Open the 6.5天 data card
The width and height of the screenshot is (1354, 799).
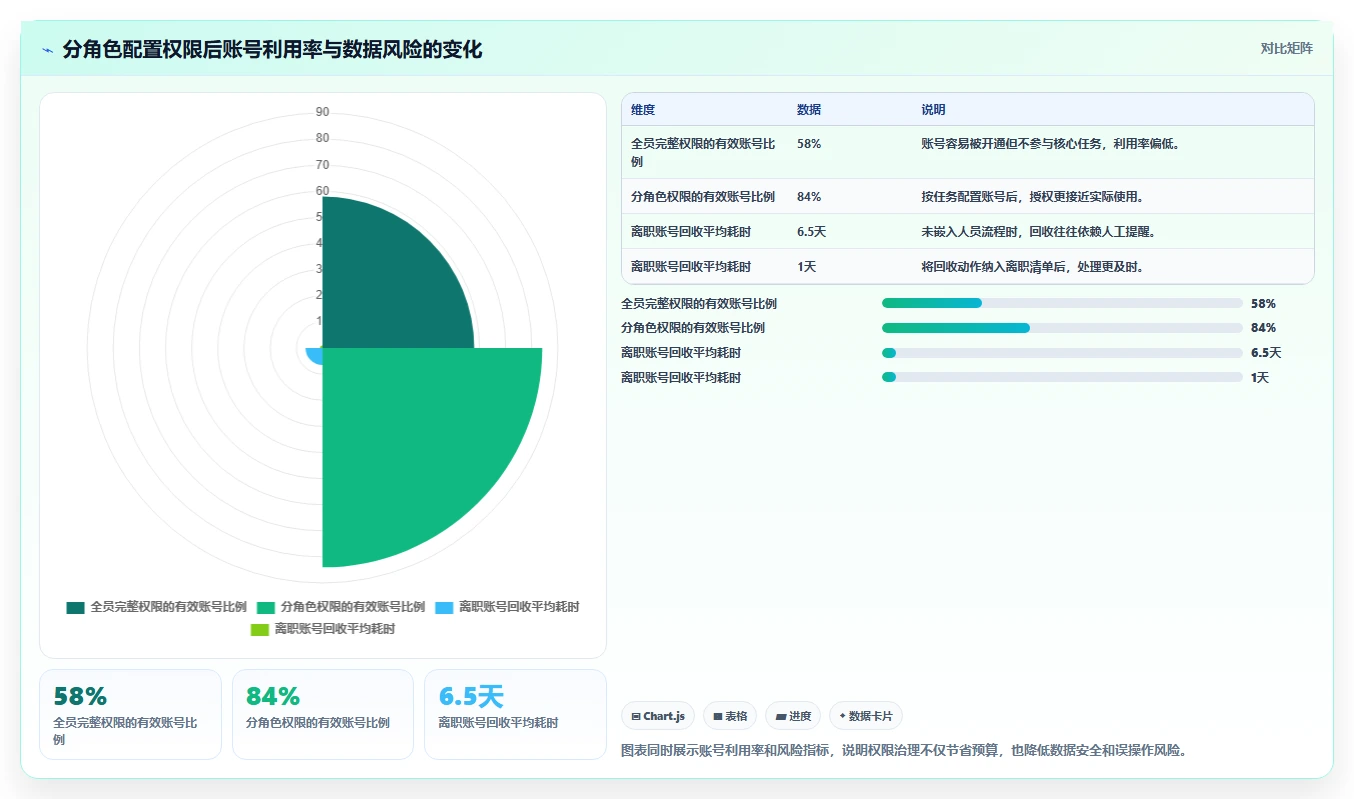(x=515, y=714)
